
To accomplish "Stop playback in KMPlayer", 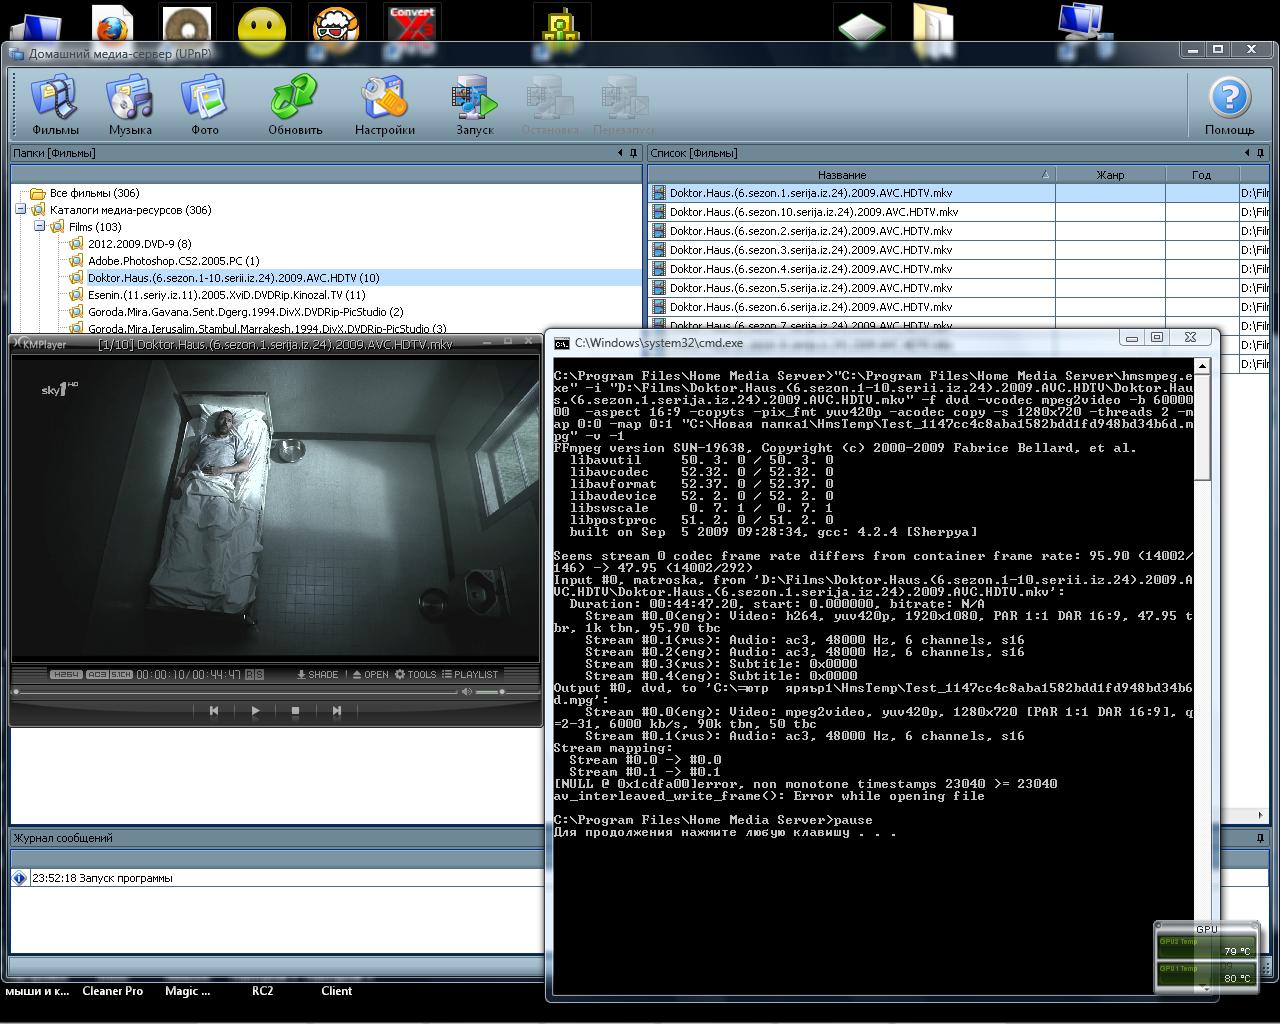I will pos(295,711).
